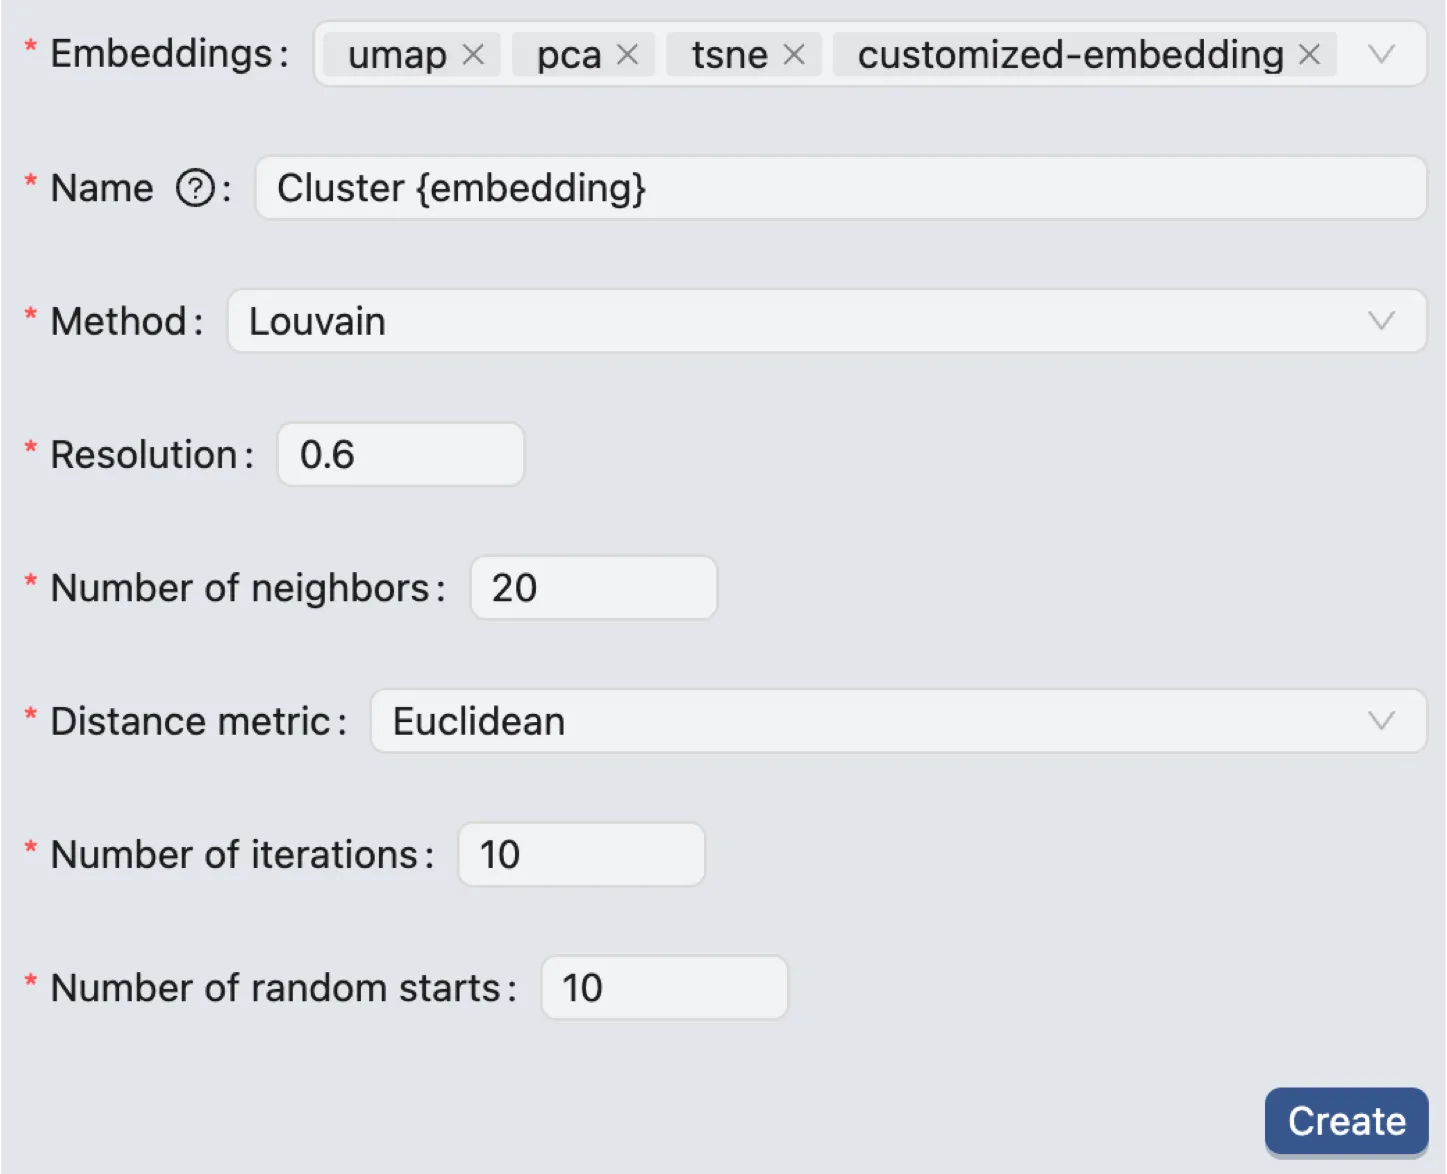Image resolution: width=1447 pixels, height=1174 pixels.
Task: Click the Name input containing Cluster {embedding}
Action: [840, 188]
